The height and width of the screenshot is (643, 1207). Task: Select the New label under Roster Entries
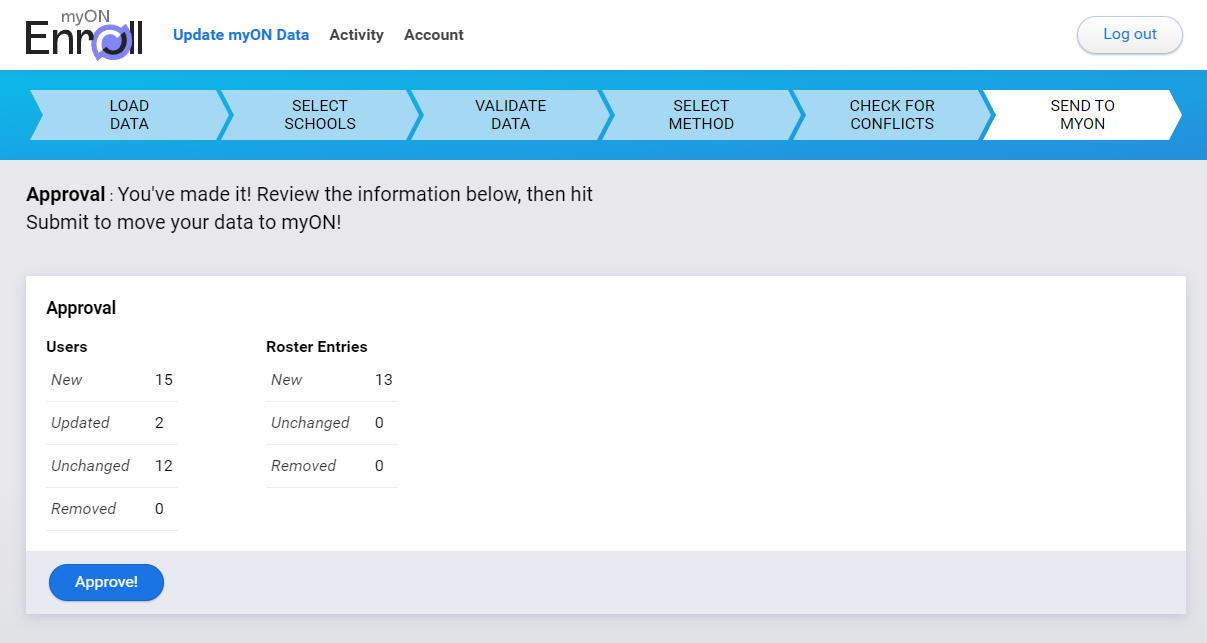287,380
